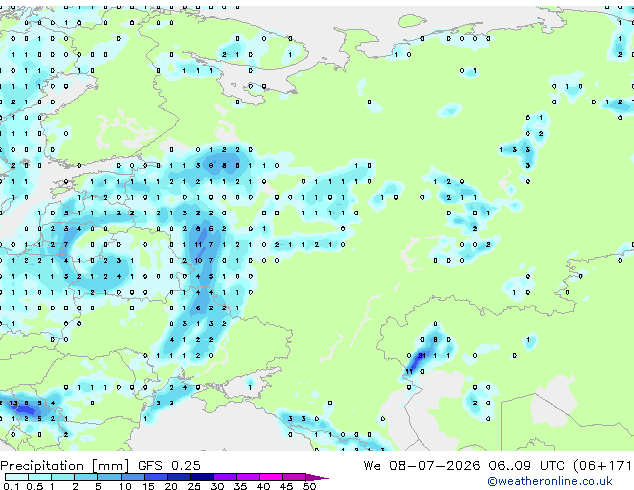This screenshot has height=490, width=634.
Task: Select the 45–50 mm legend swatch
Action: [x=294, y=477]
